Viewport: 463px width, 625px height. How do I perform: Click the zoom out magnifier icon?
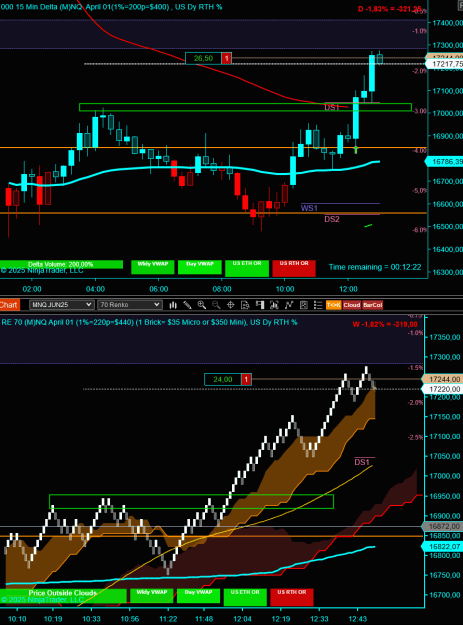coord(216,305)
